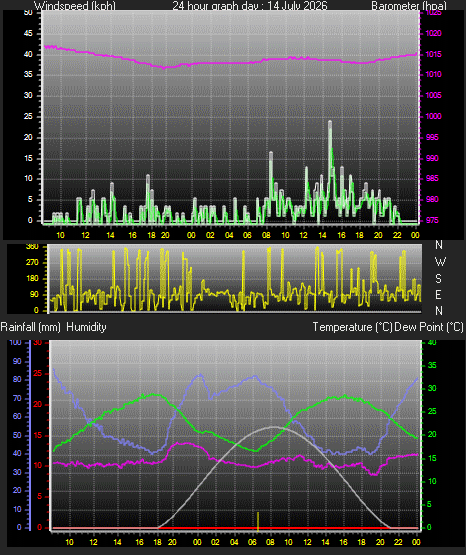Click the blue 50 humidity axis value
Image resolution: width=466 pixels, height=555 pixels.
click(x=17, y=435)
